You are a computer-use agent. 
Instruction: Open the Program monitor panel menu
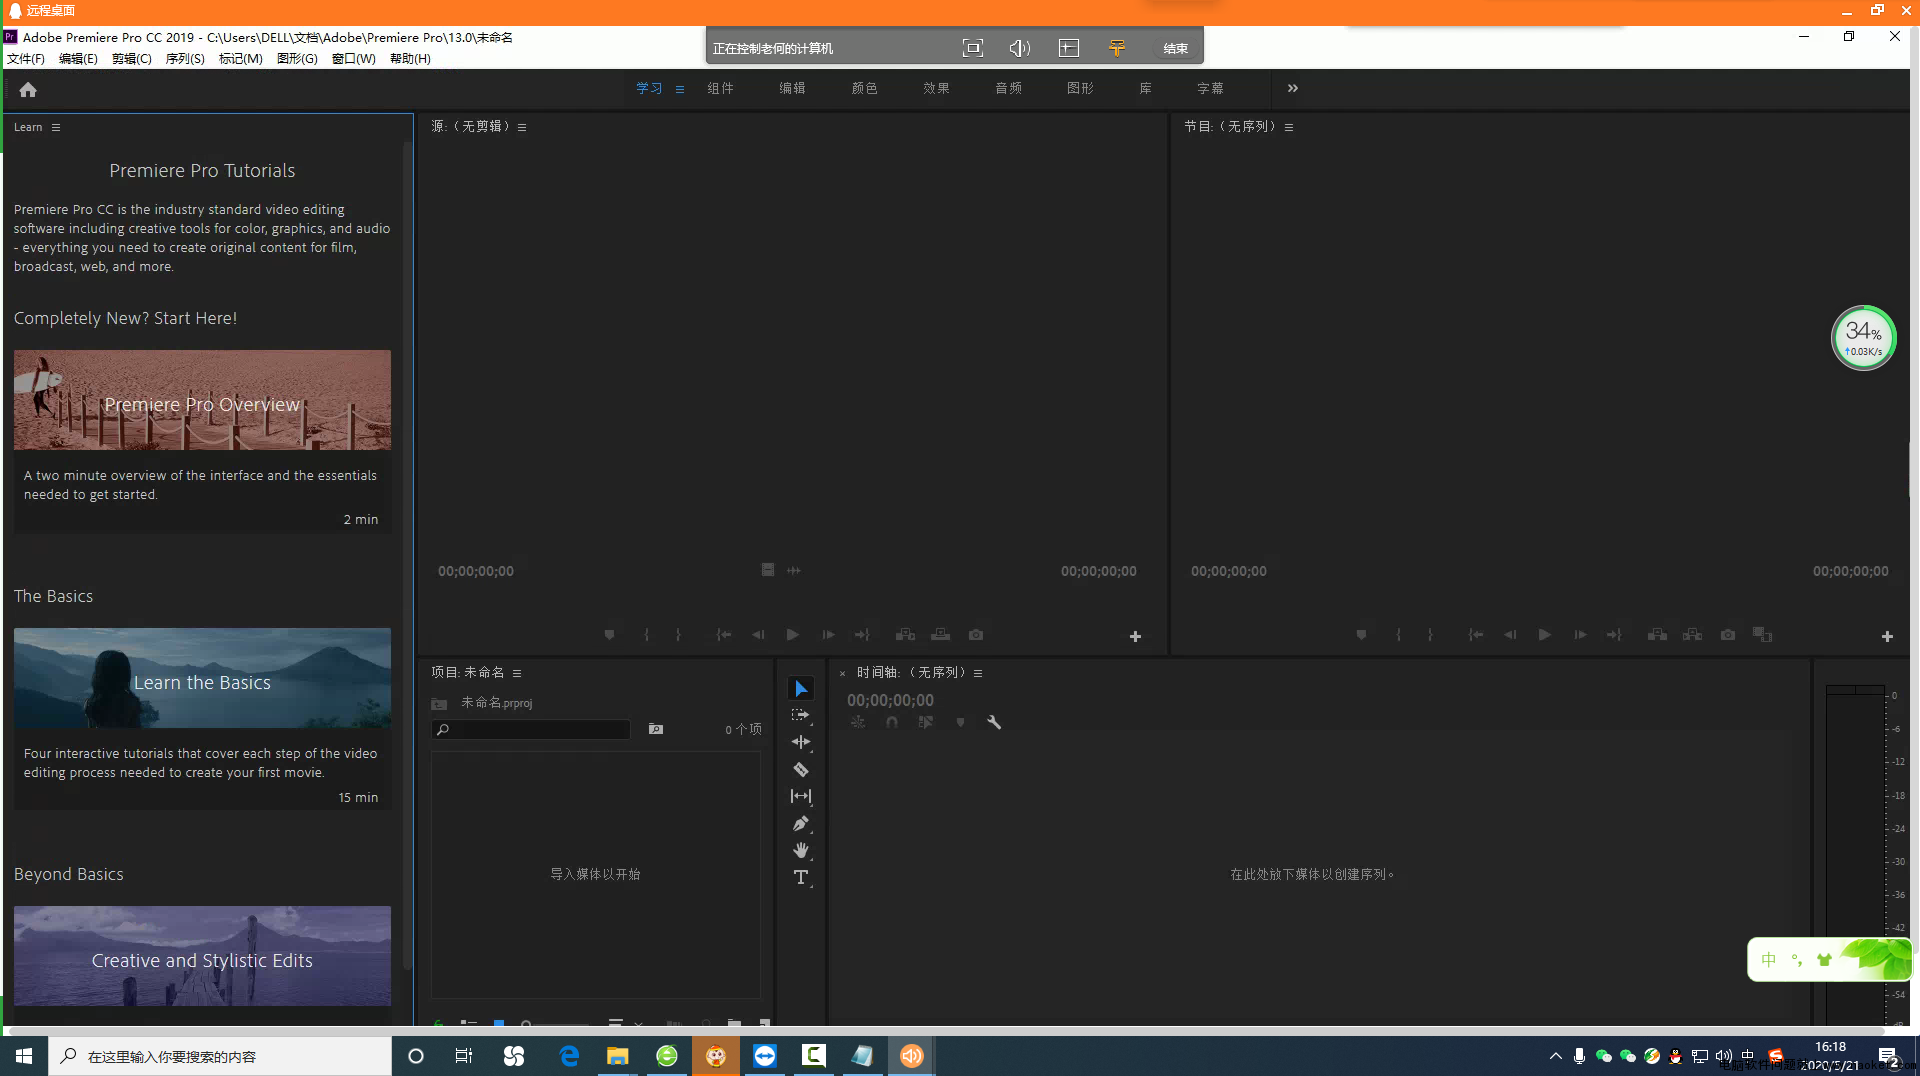click(x=1289, y=127)
